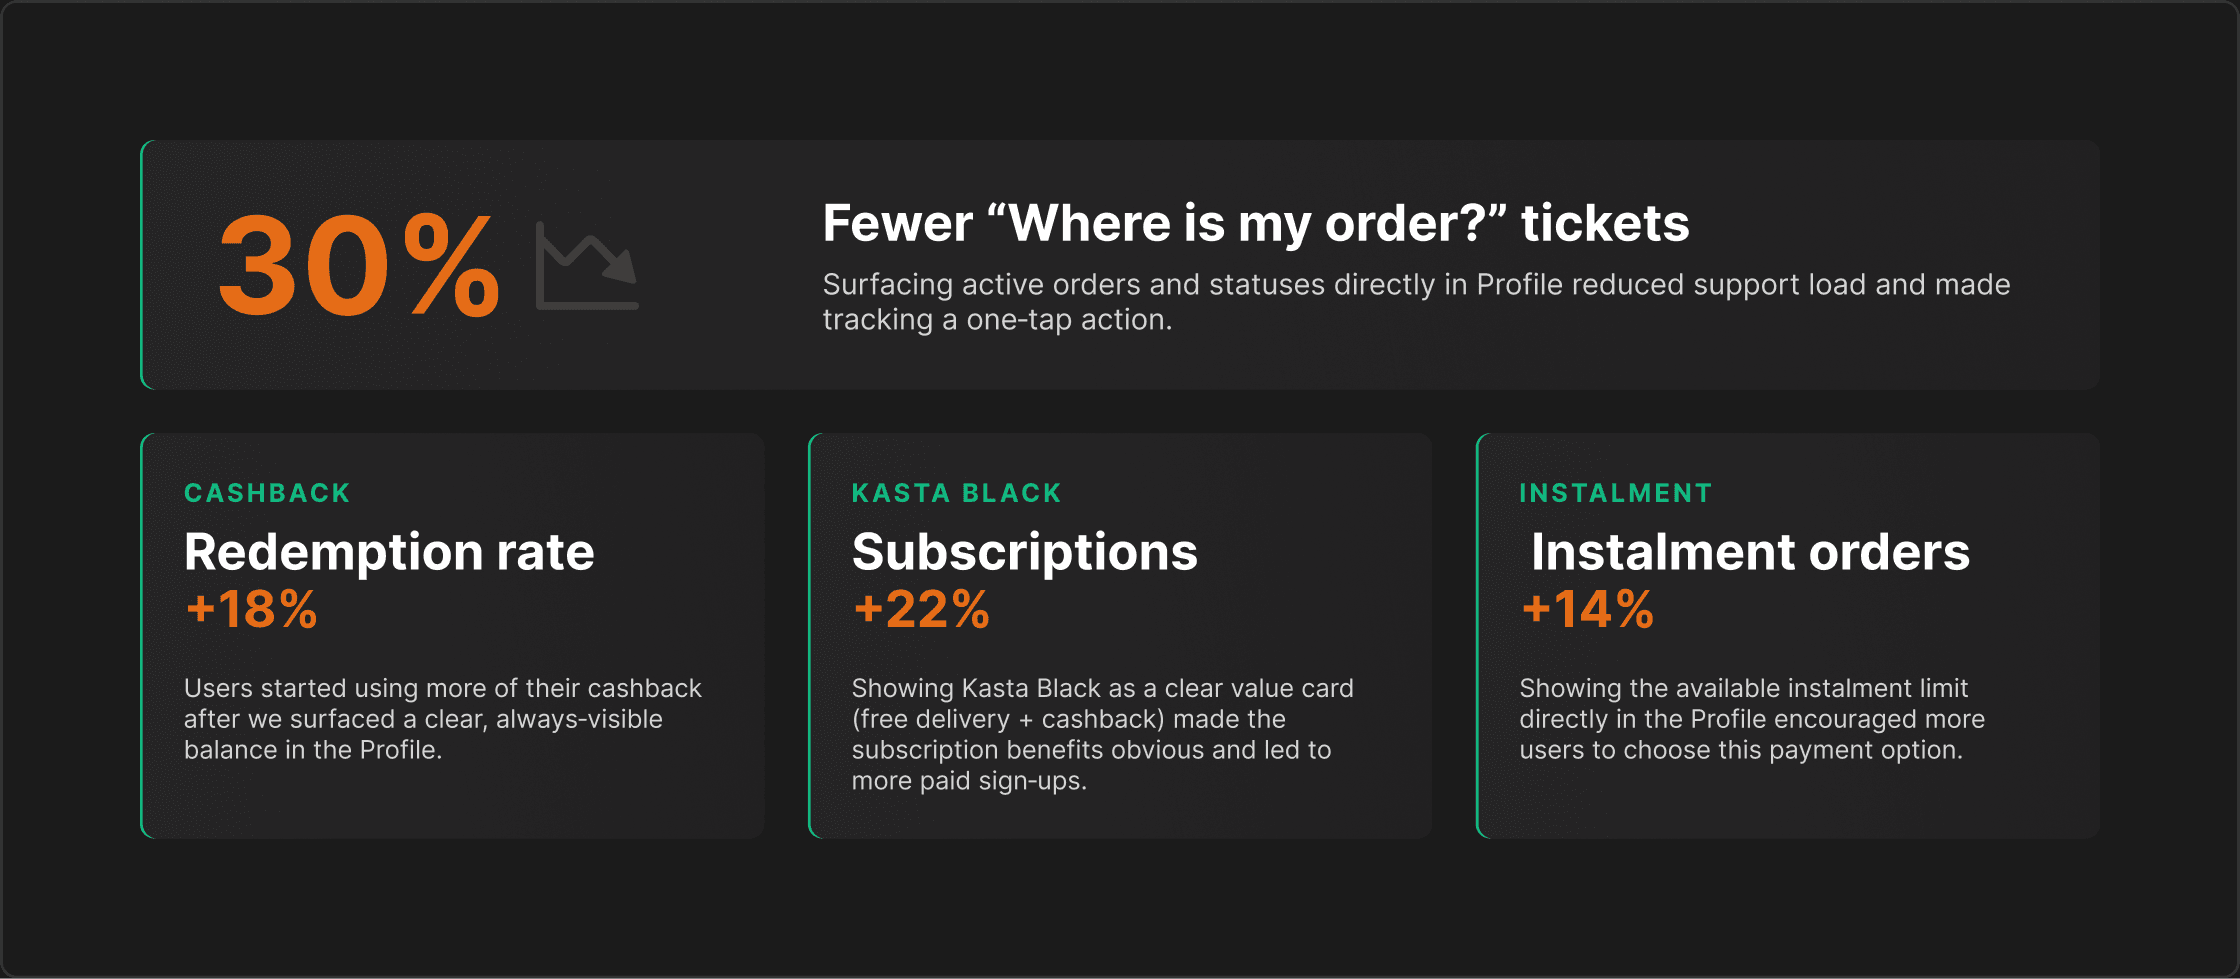Click the +18% value
The image size is (2240, 979).
tap(251, 609)
